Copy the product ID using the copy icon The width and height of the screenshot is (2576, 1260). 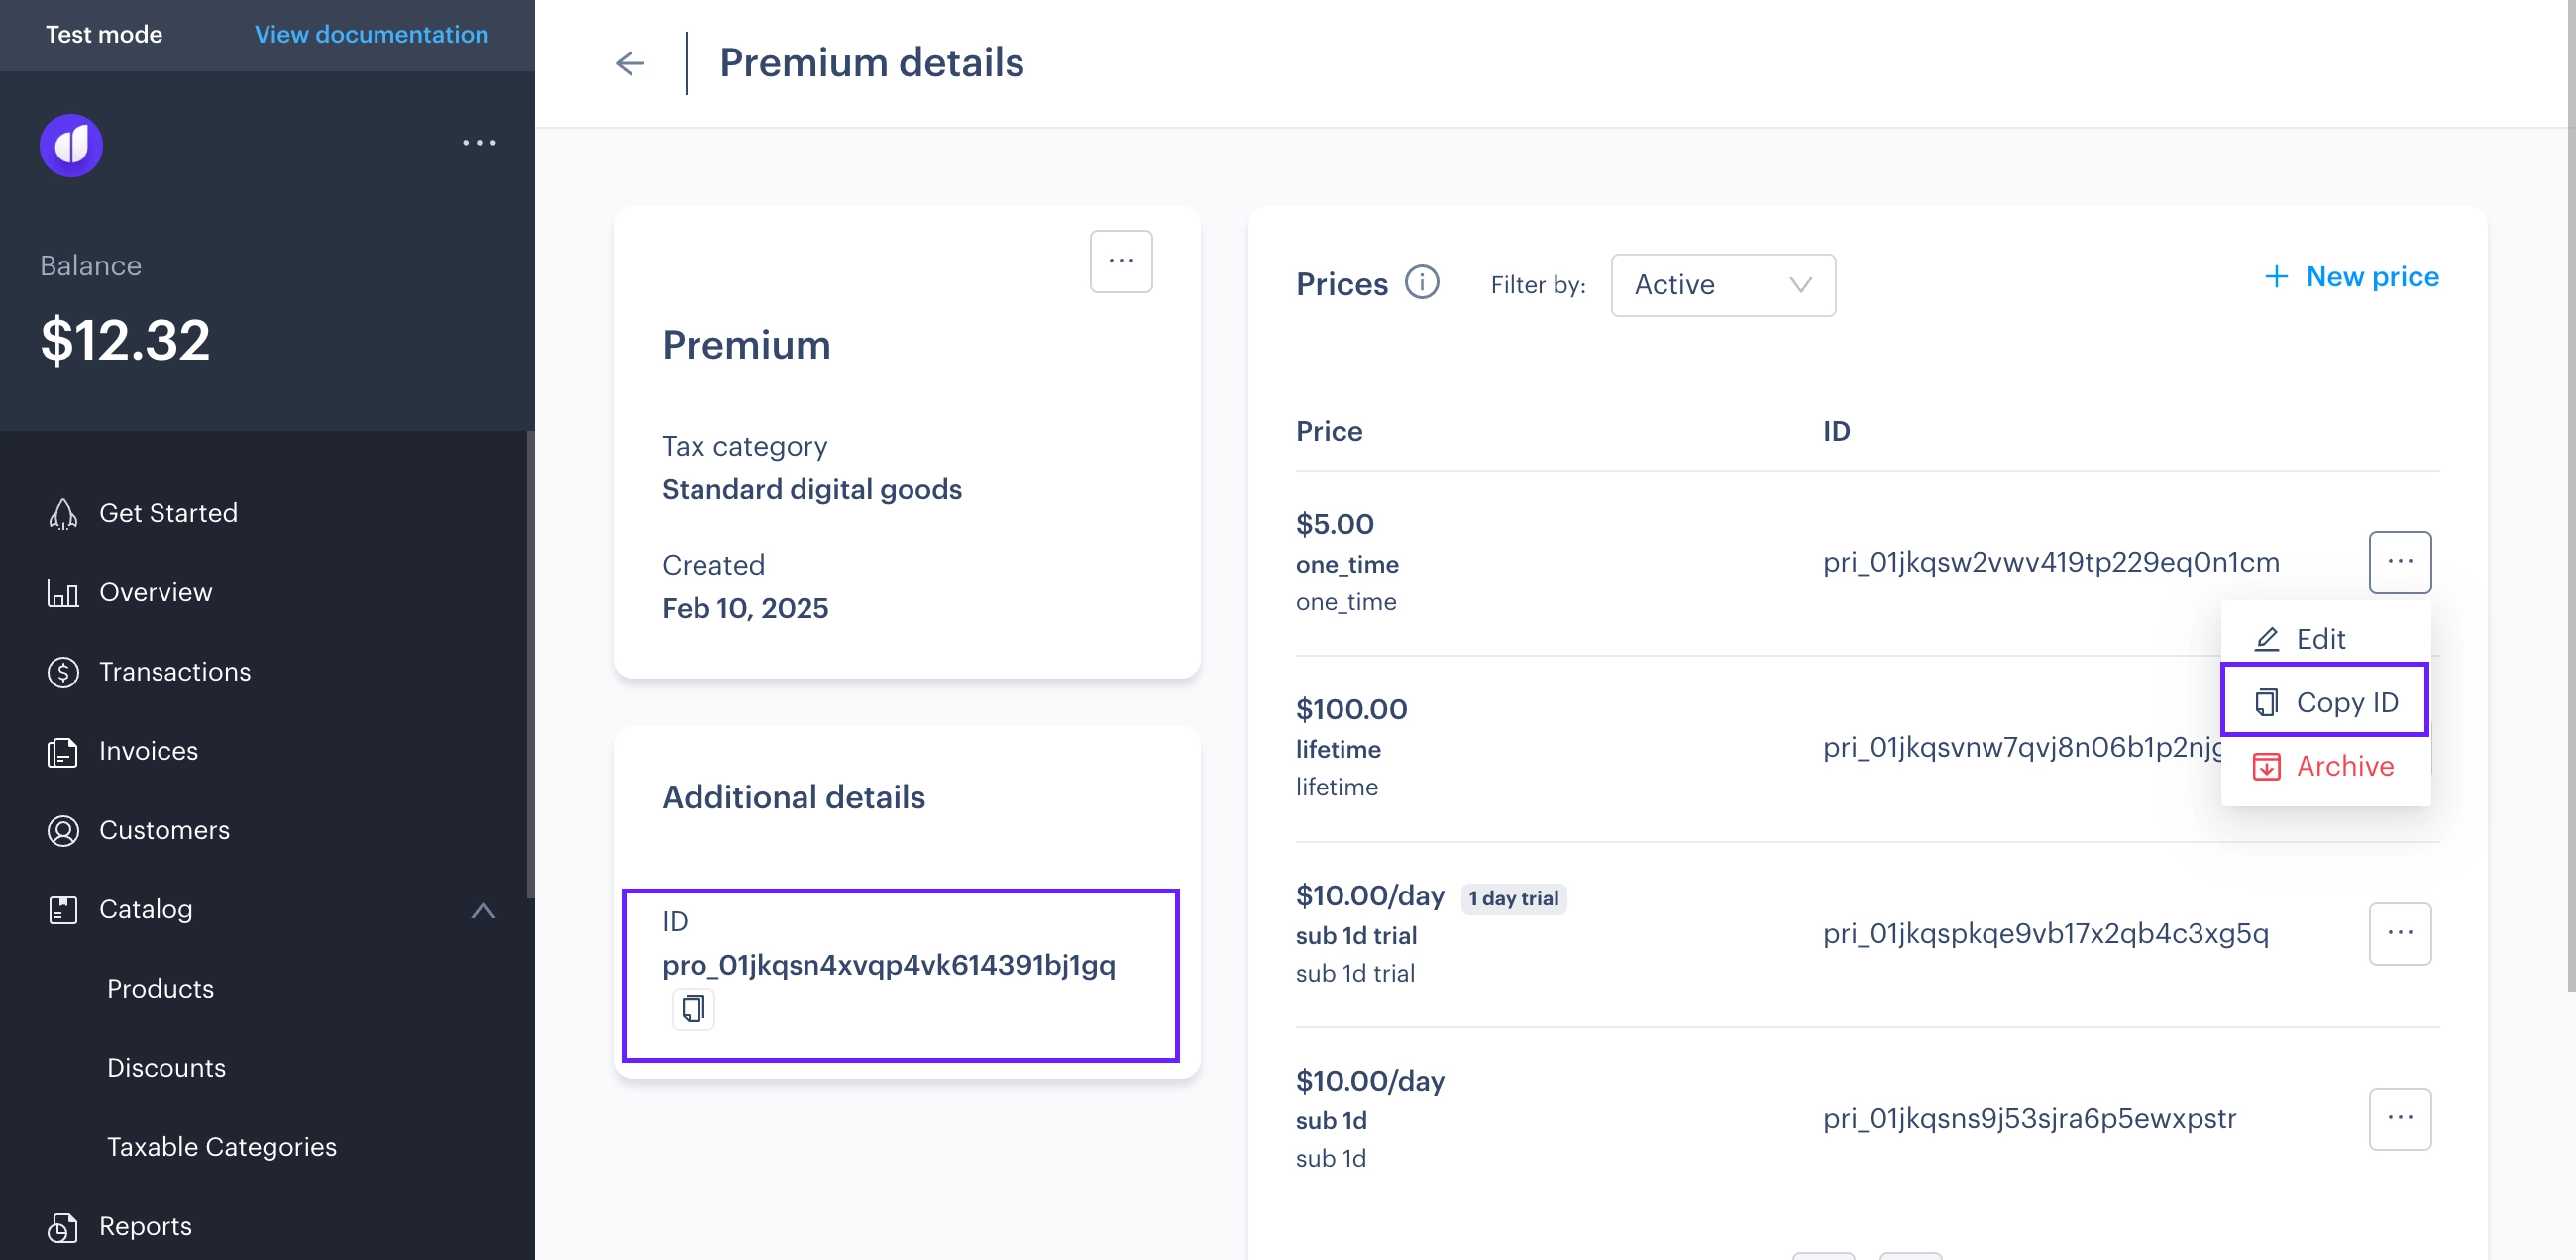[693, 1009]
